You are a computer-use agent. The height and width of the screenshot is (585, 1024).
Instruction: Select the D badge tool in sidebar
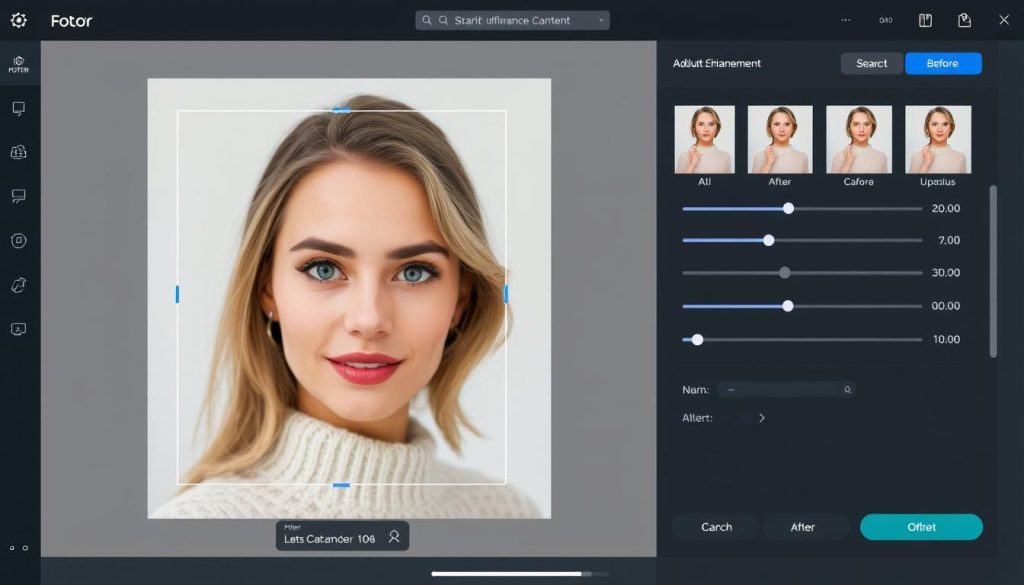(x=18, y=240)
